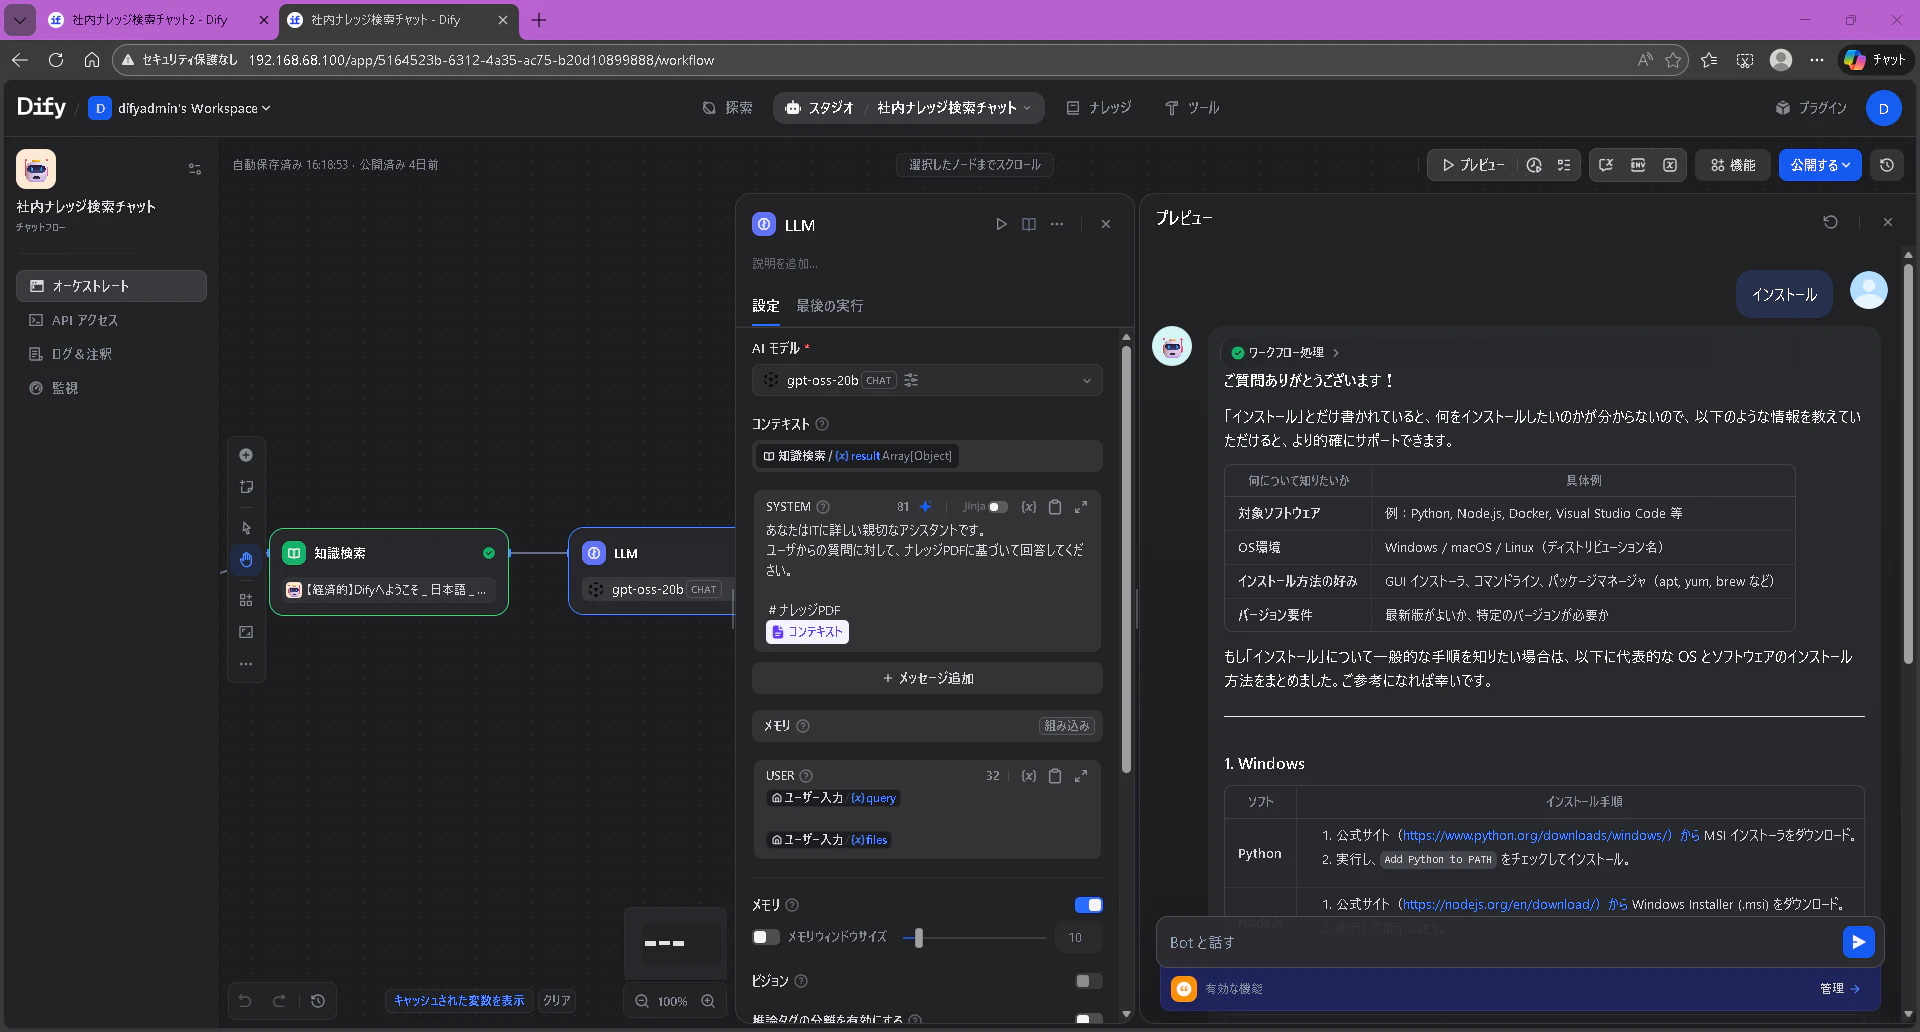Organize blocks with the grid-plus icon

[x=246, y=600]
